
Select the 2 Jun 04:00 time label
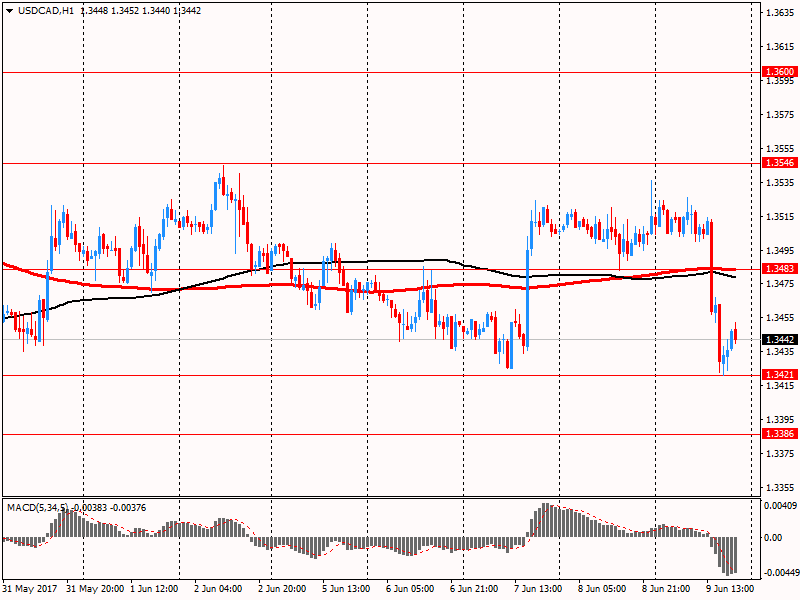click(x=218, y=589)
